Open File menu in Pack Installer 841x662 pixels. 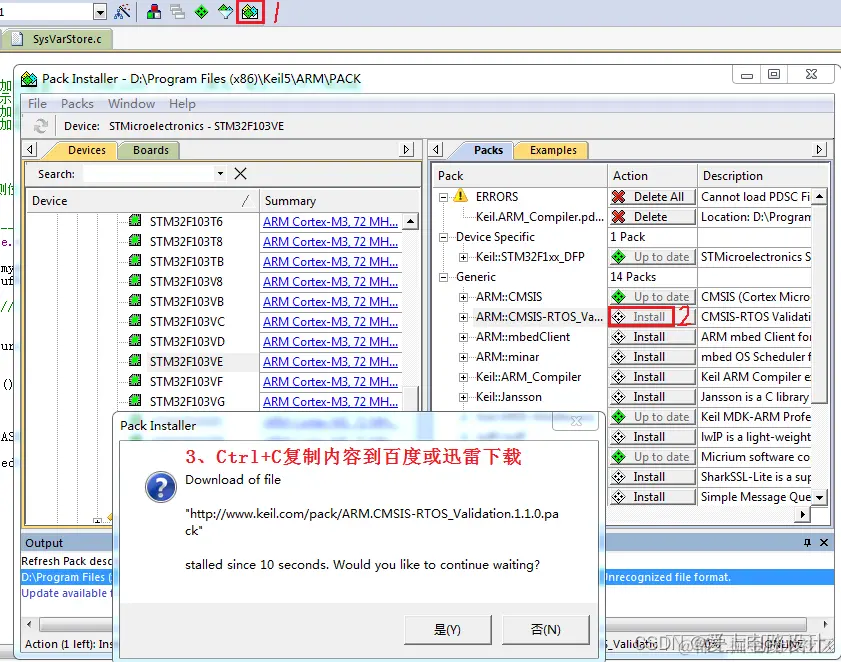click(38, 104)
